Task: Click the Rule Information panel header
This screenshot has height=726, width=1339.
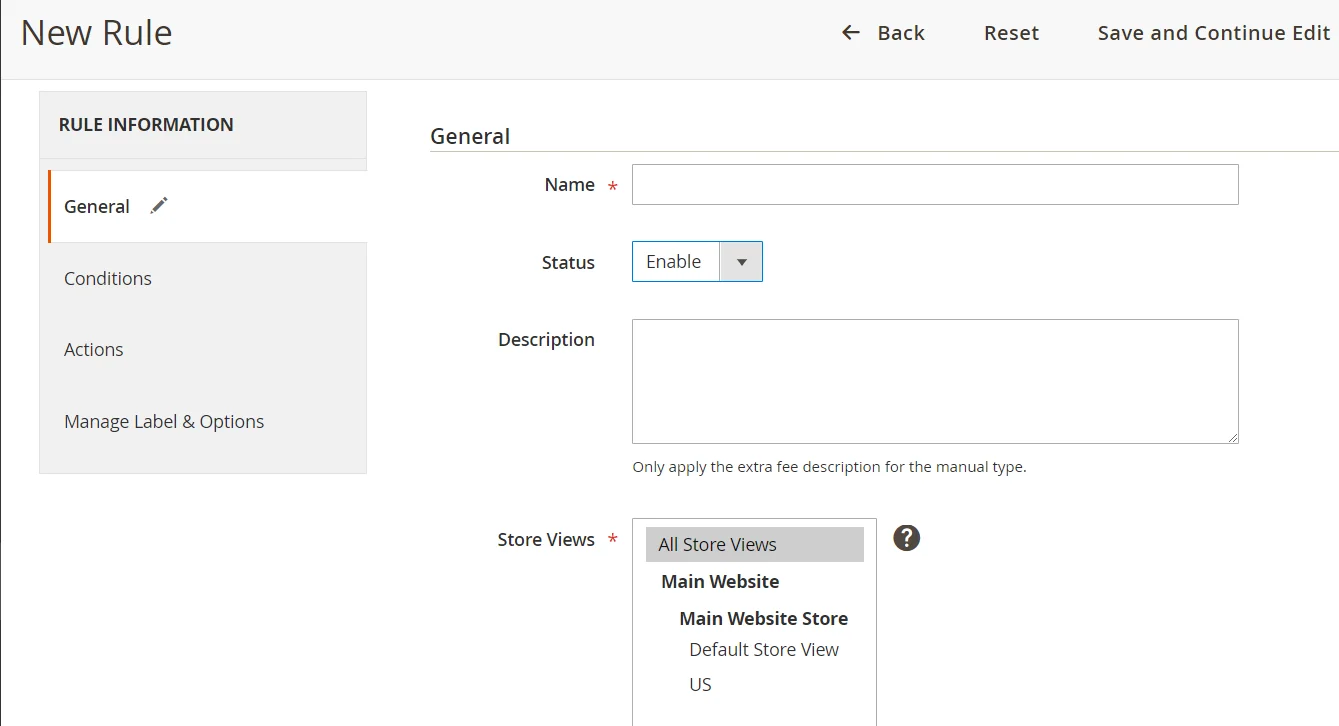Action: pos(146,125)
